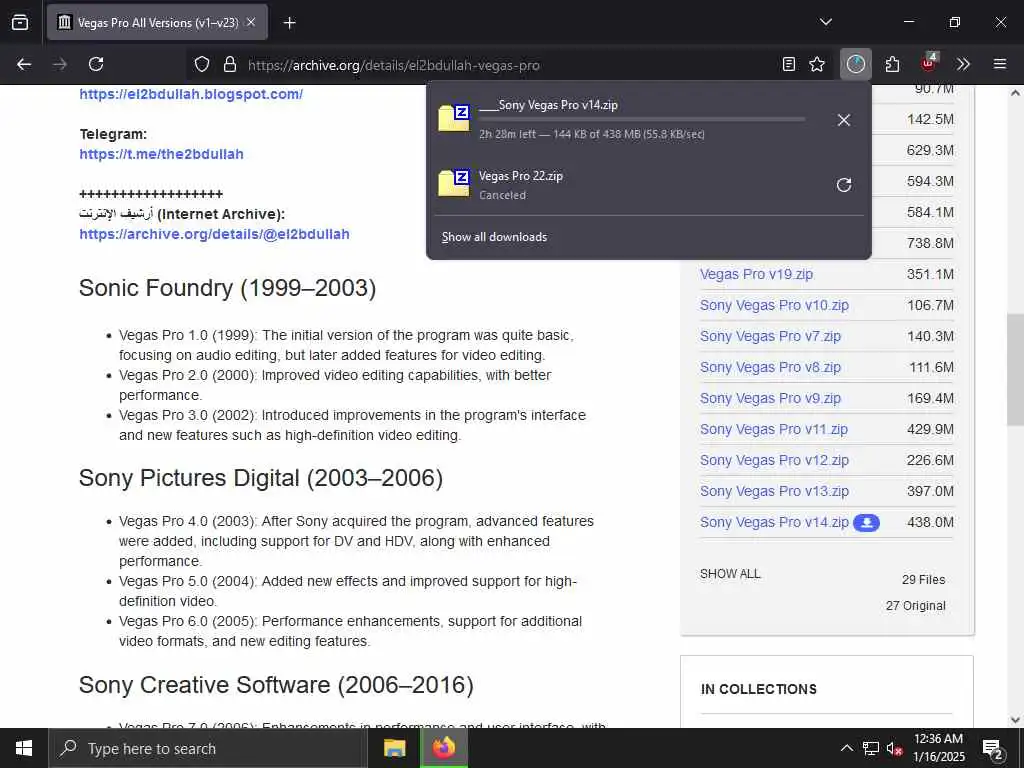Click Show all downloads

[494, 237]
